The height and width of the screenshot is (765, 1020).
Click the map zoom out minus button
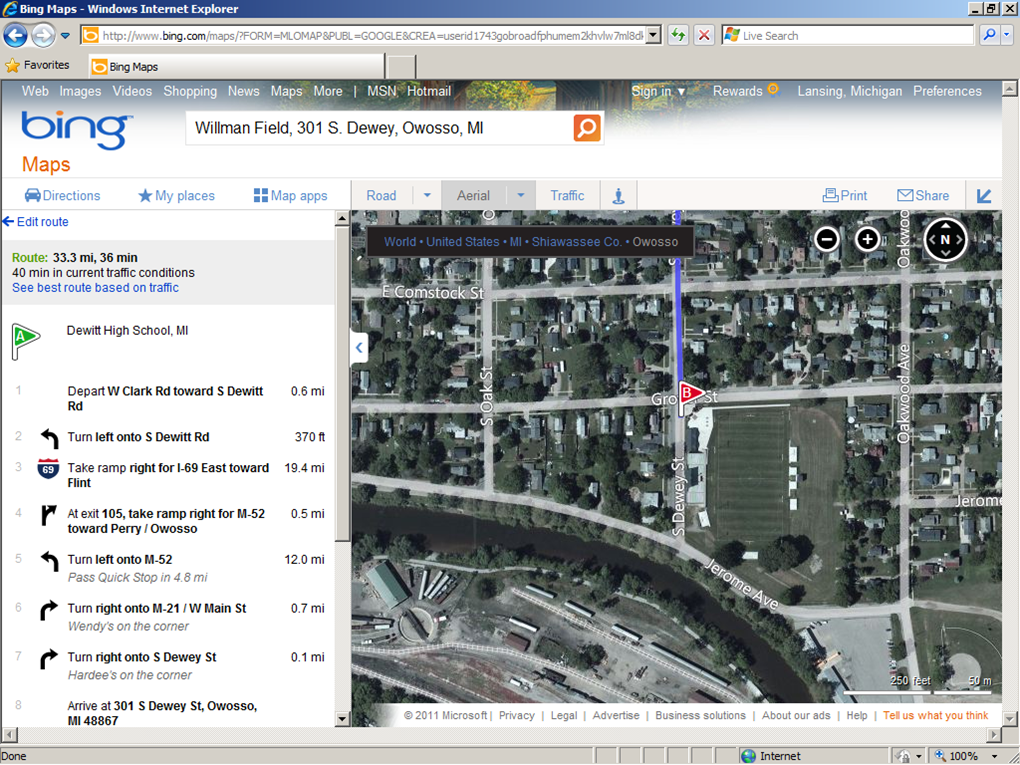pyautogui.click(x=826, y=239)
